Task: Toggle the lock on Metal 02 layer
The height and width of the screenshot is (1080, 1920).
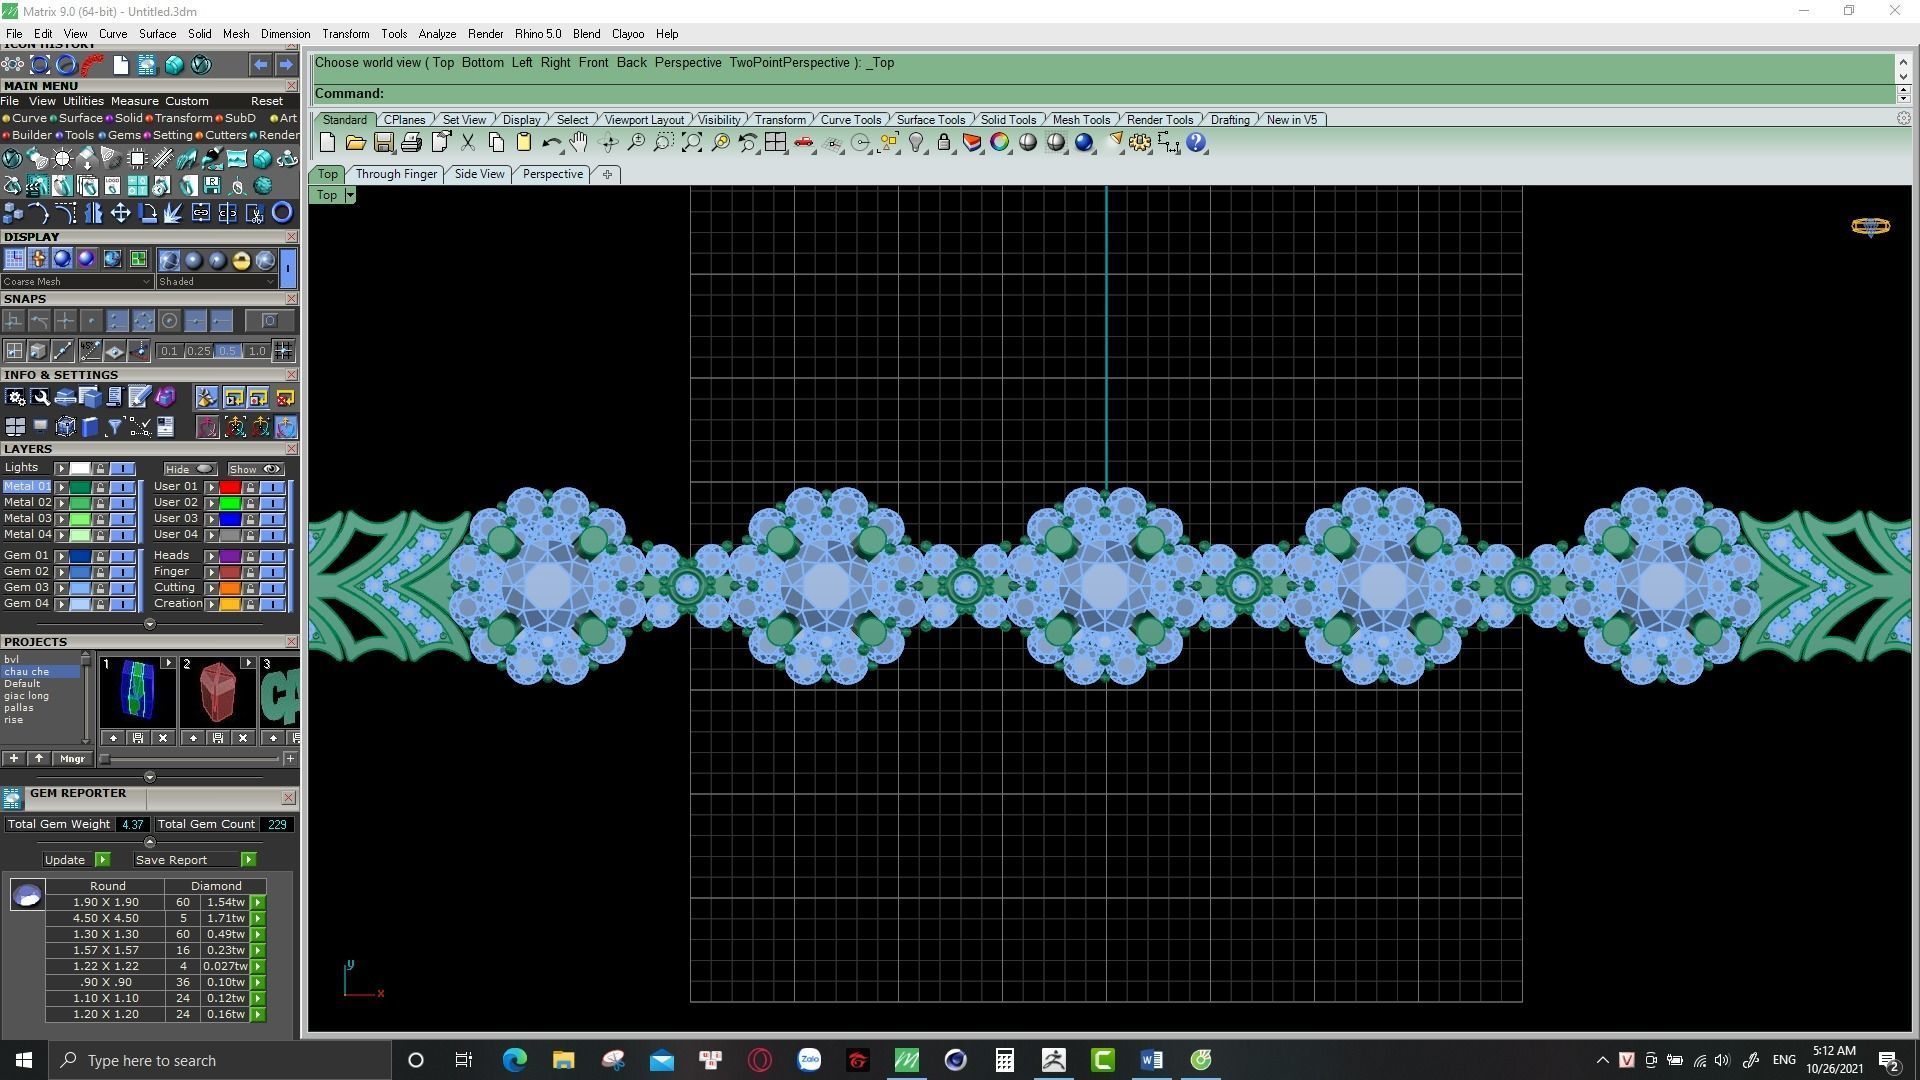Action: pyautogui.click(x=100, y=503)
